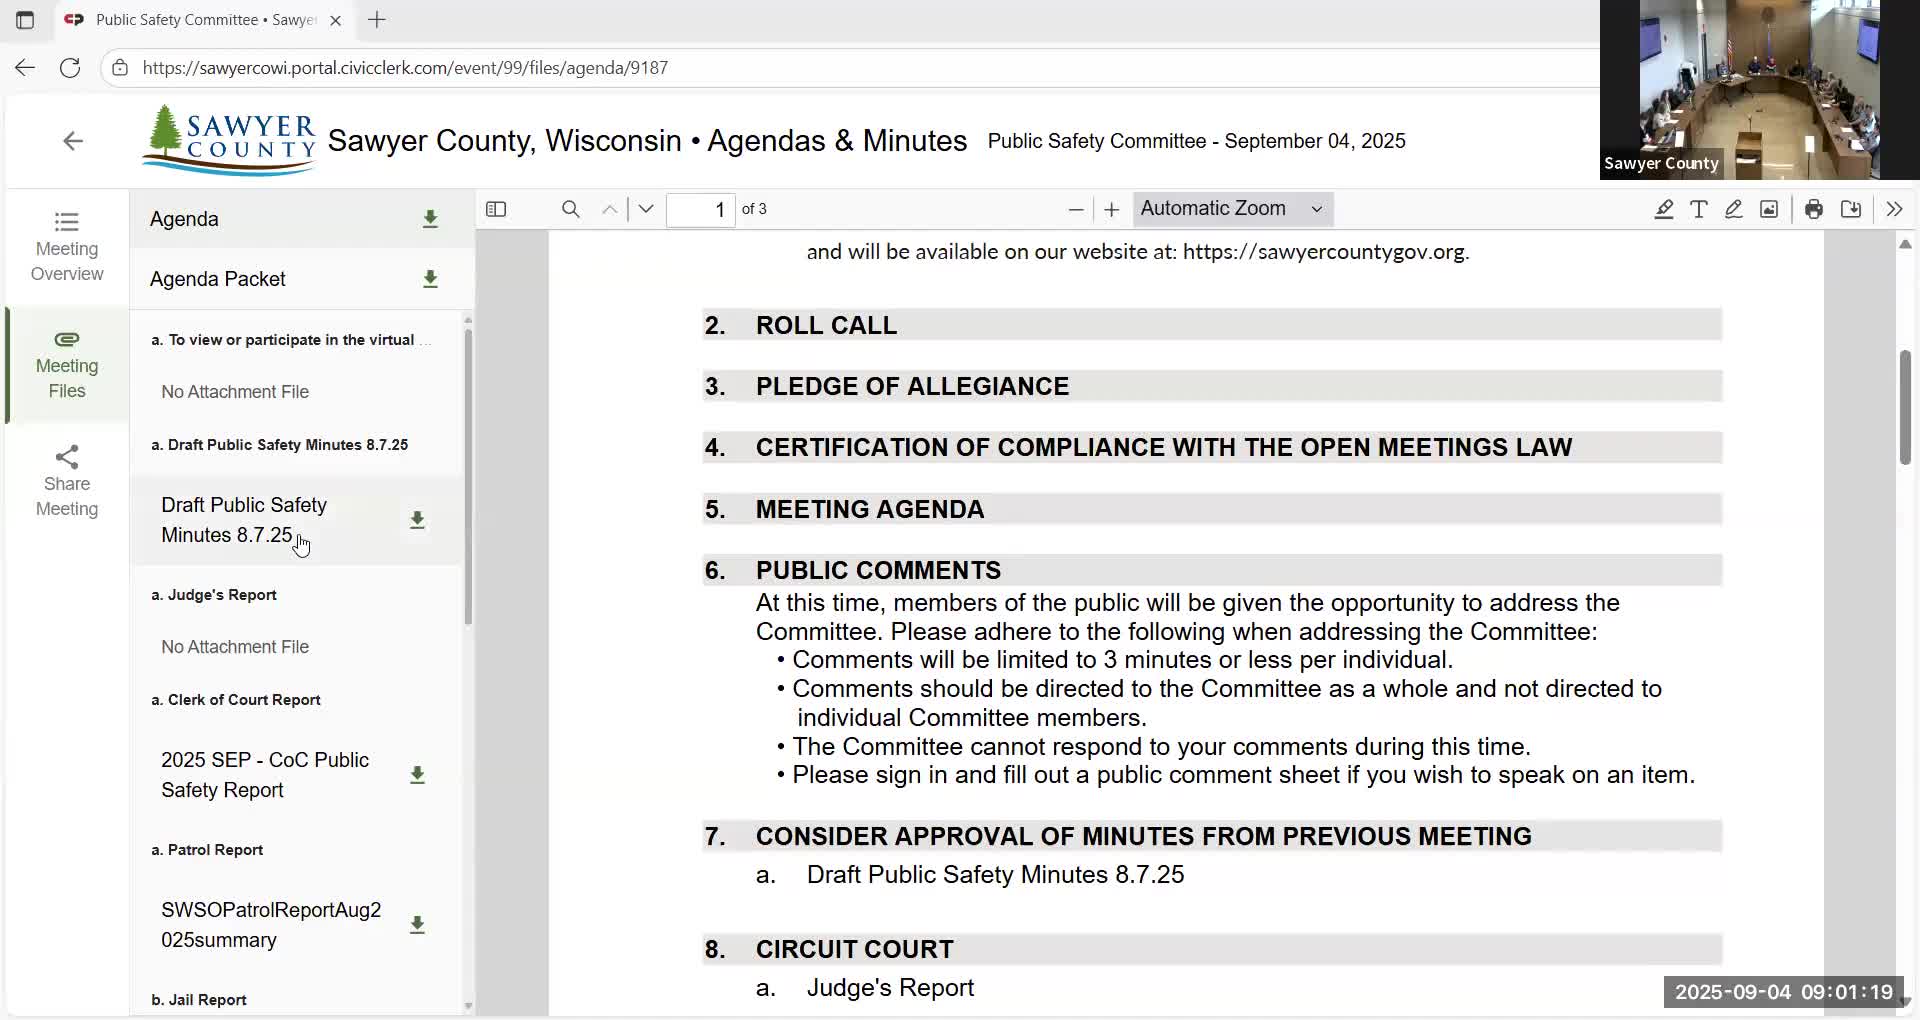1920x1020 pixels.
Task: Open 2025 SEP - CoC Public Safety Report
Action: pyautogui.click(x=265, y=775)
